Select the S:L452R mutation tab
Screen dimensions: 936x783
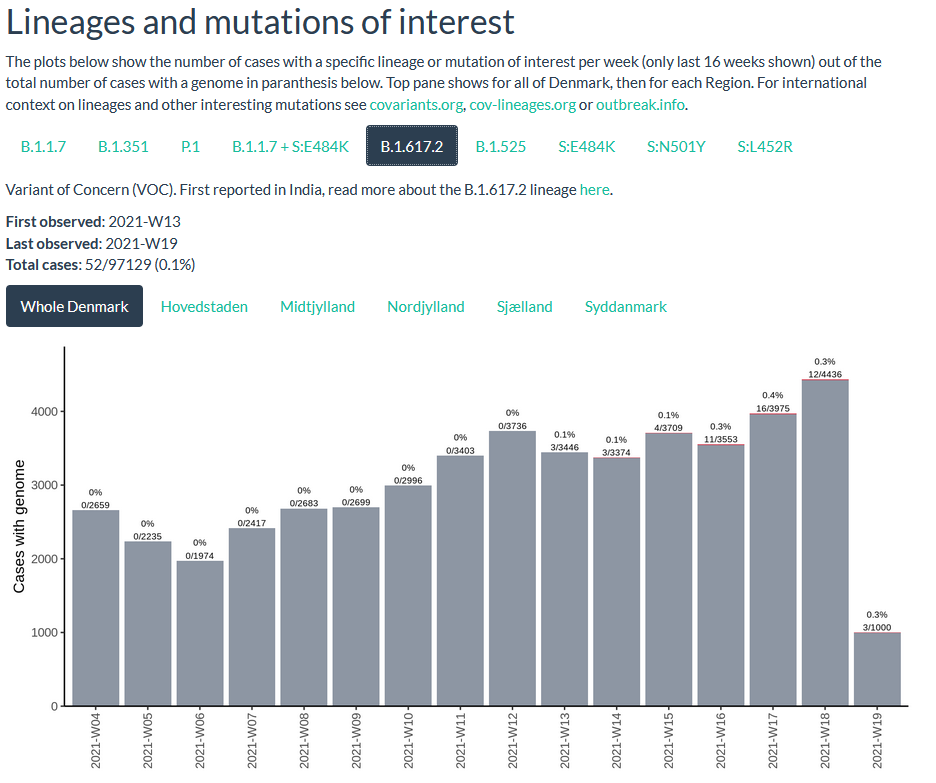pyautogui.click(x=765, y=147)
